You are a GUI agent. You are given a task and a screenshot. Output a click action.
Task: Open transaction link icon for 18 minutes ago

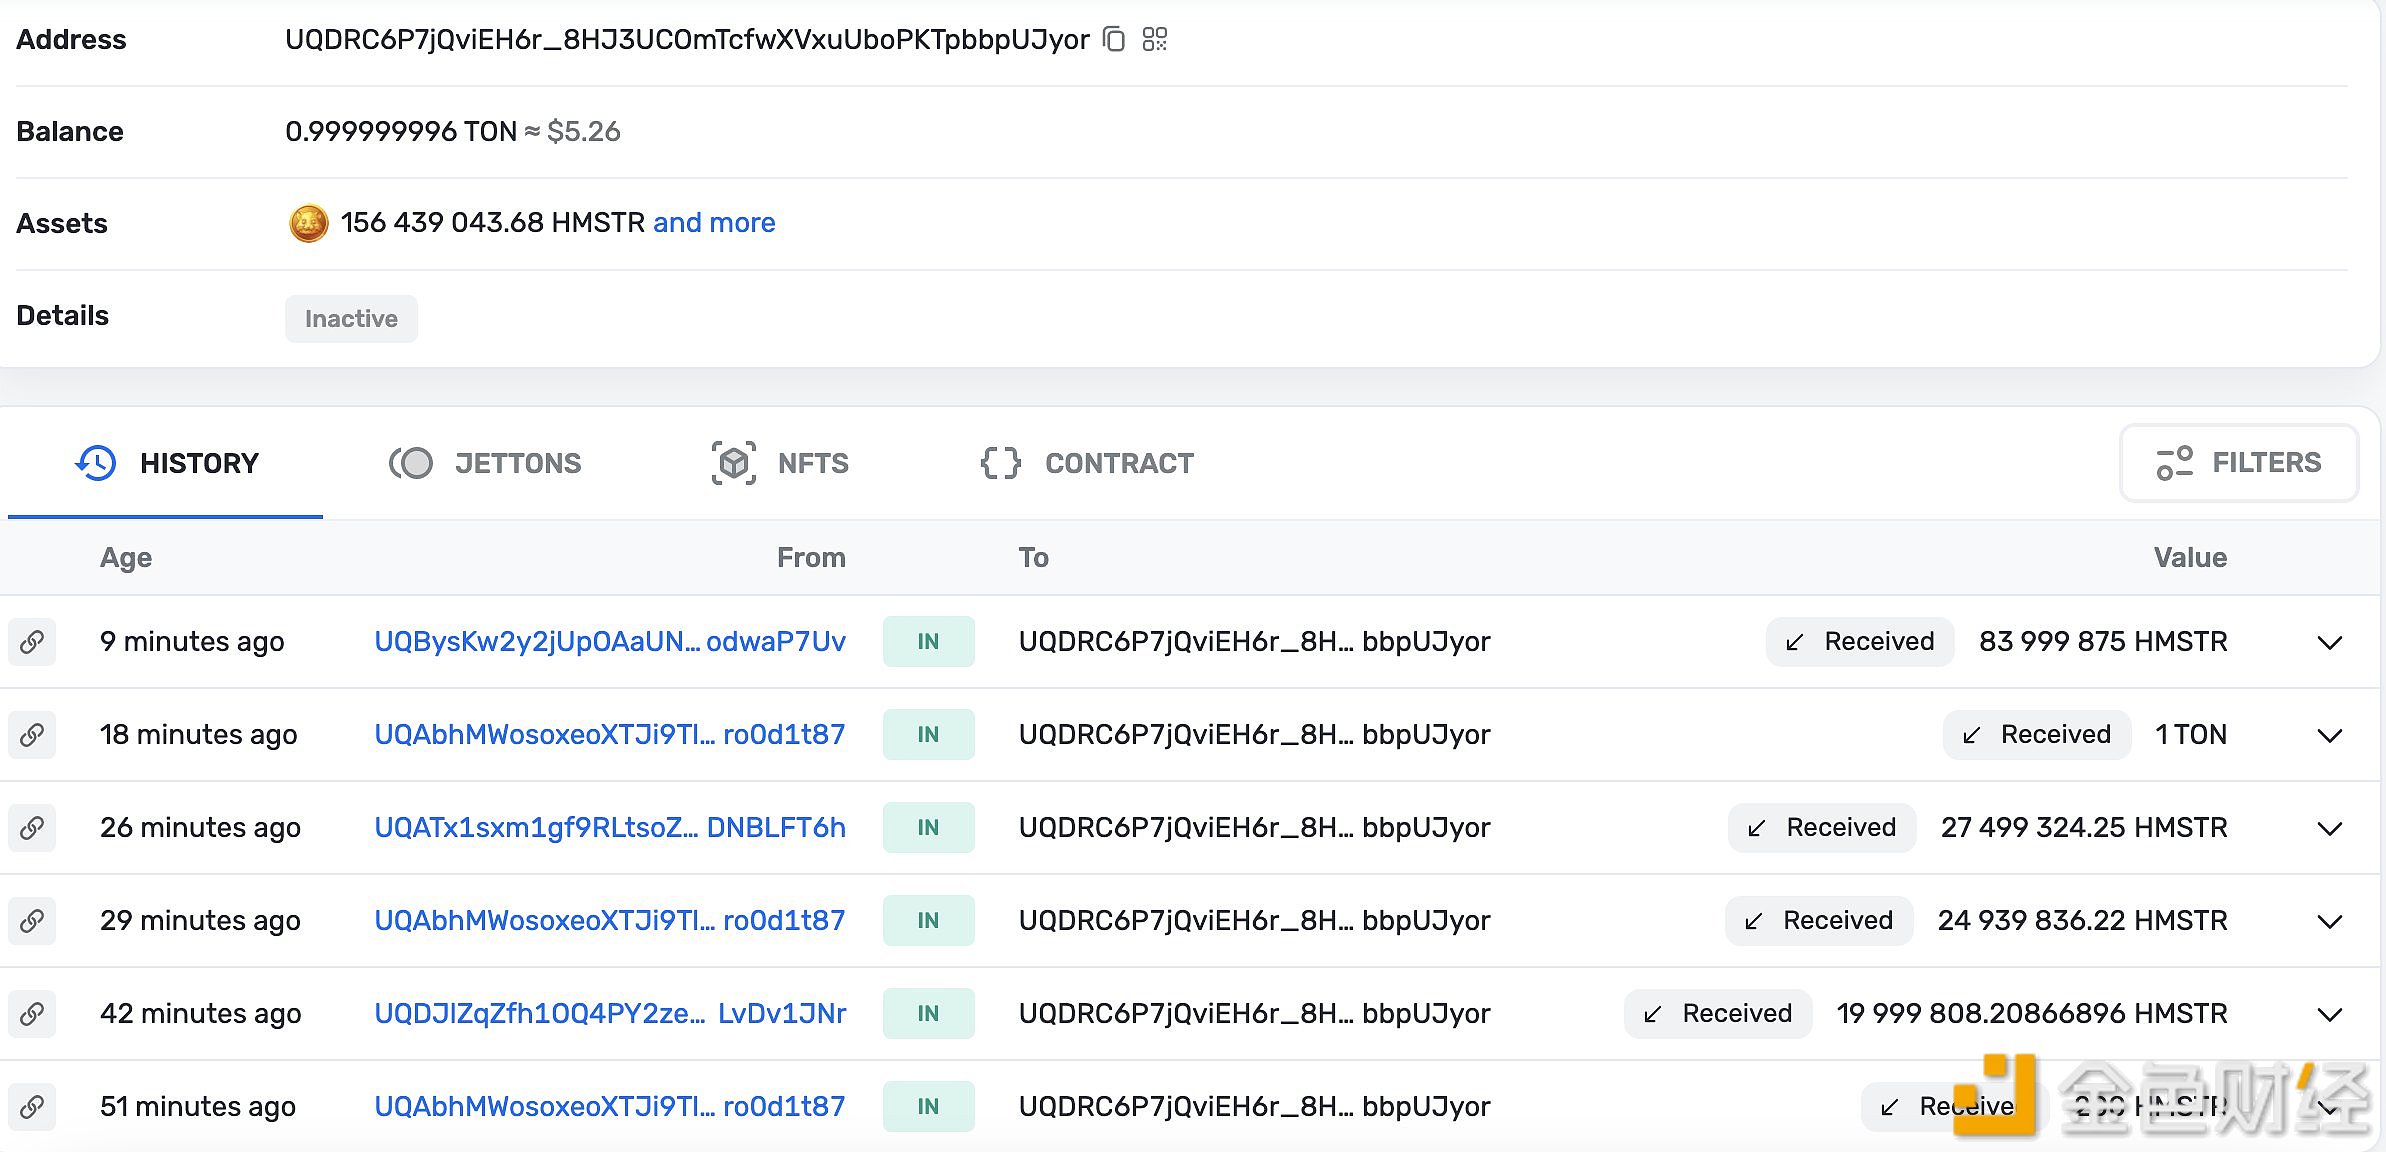32,734
